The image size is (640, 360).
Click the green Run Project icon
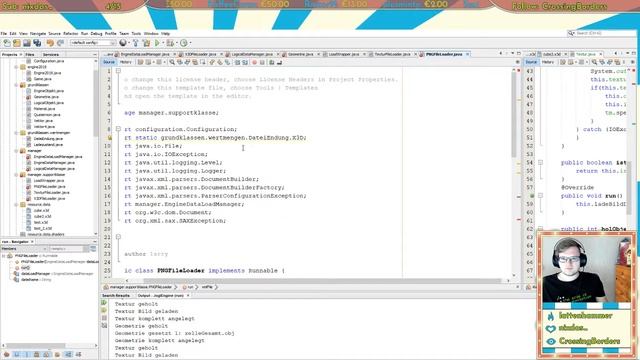157,43
